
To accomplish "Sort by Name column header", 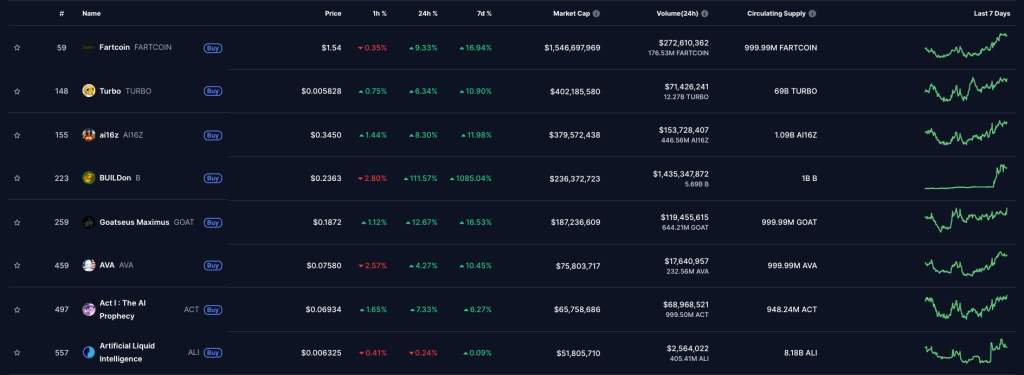I will [x=91, y=13].
